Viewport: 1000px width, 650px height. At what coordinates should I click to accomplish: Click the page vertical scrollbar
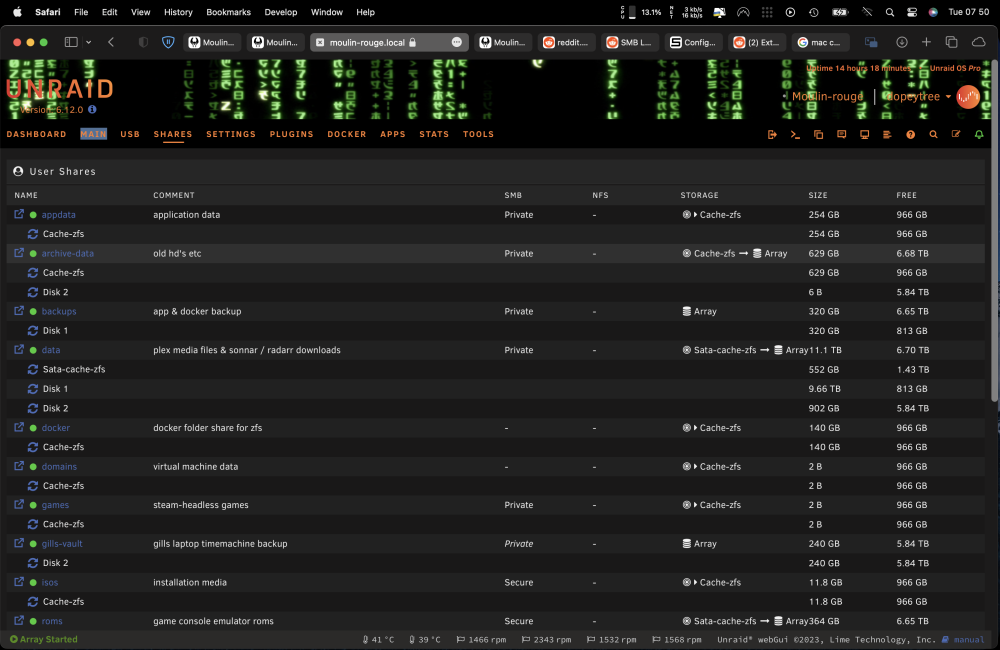point(994,230)
